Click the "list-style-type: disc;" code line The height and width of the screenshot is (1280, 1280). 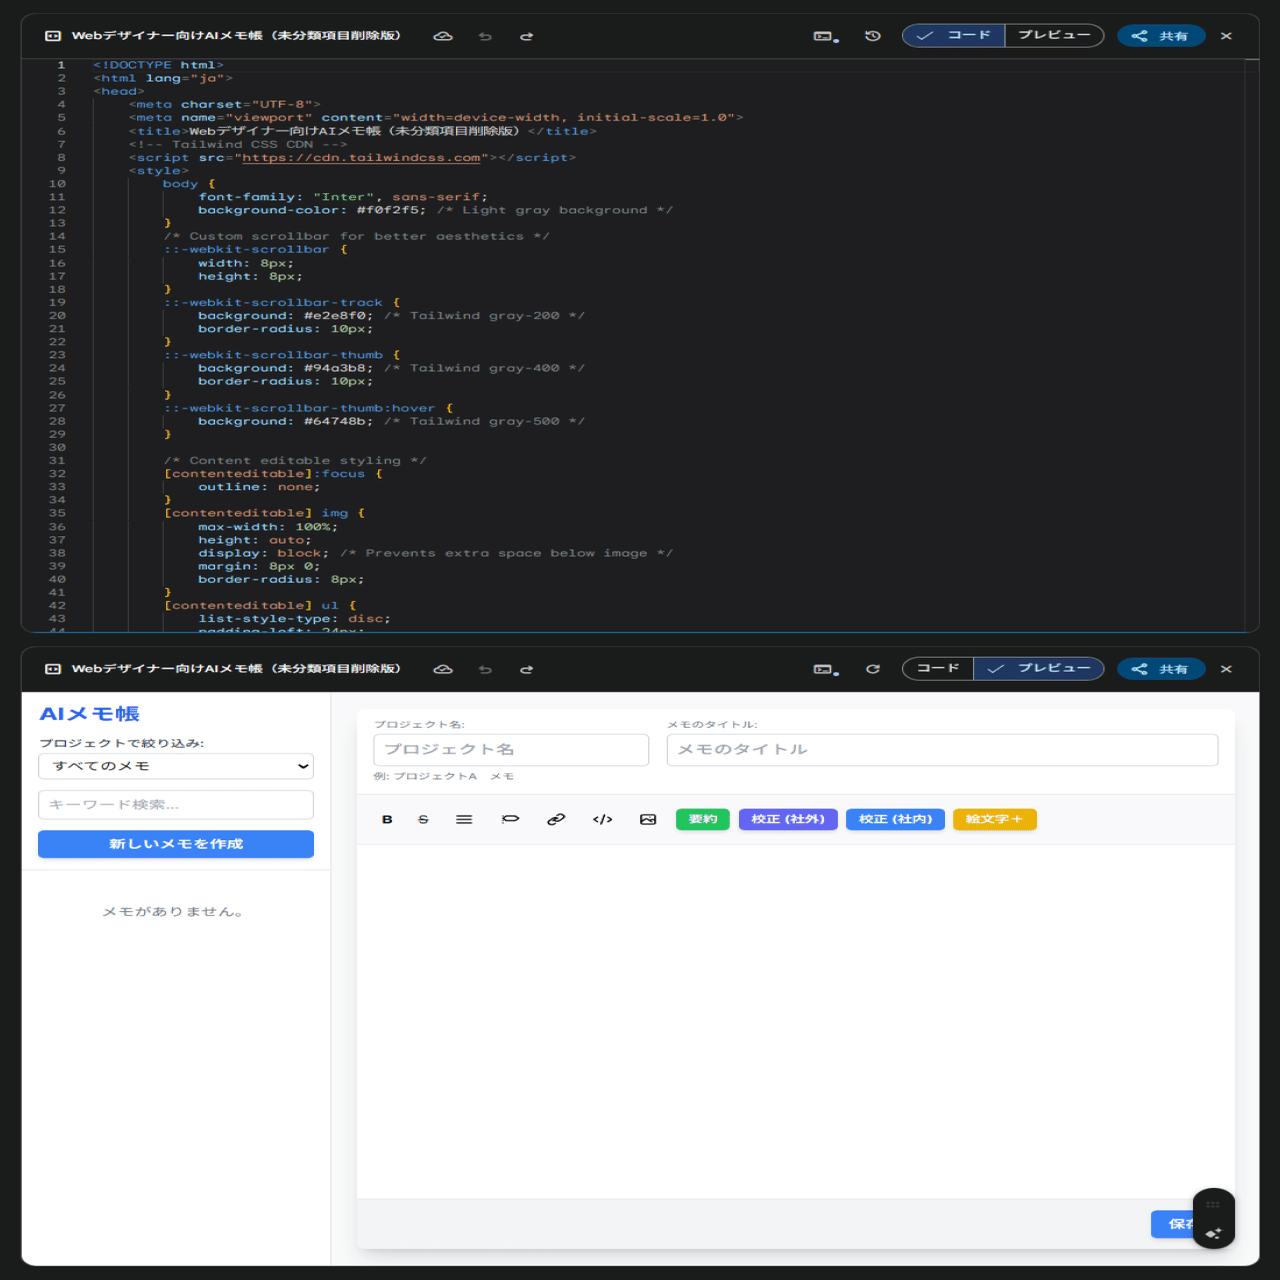[294, 619]
